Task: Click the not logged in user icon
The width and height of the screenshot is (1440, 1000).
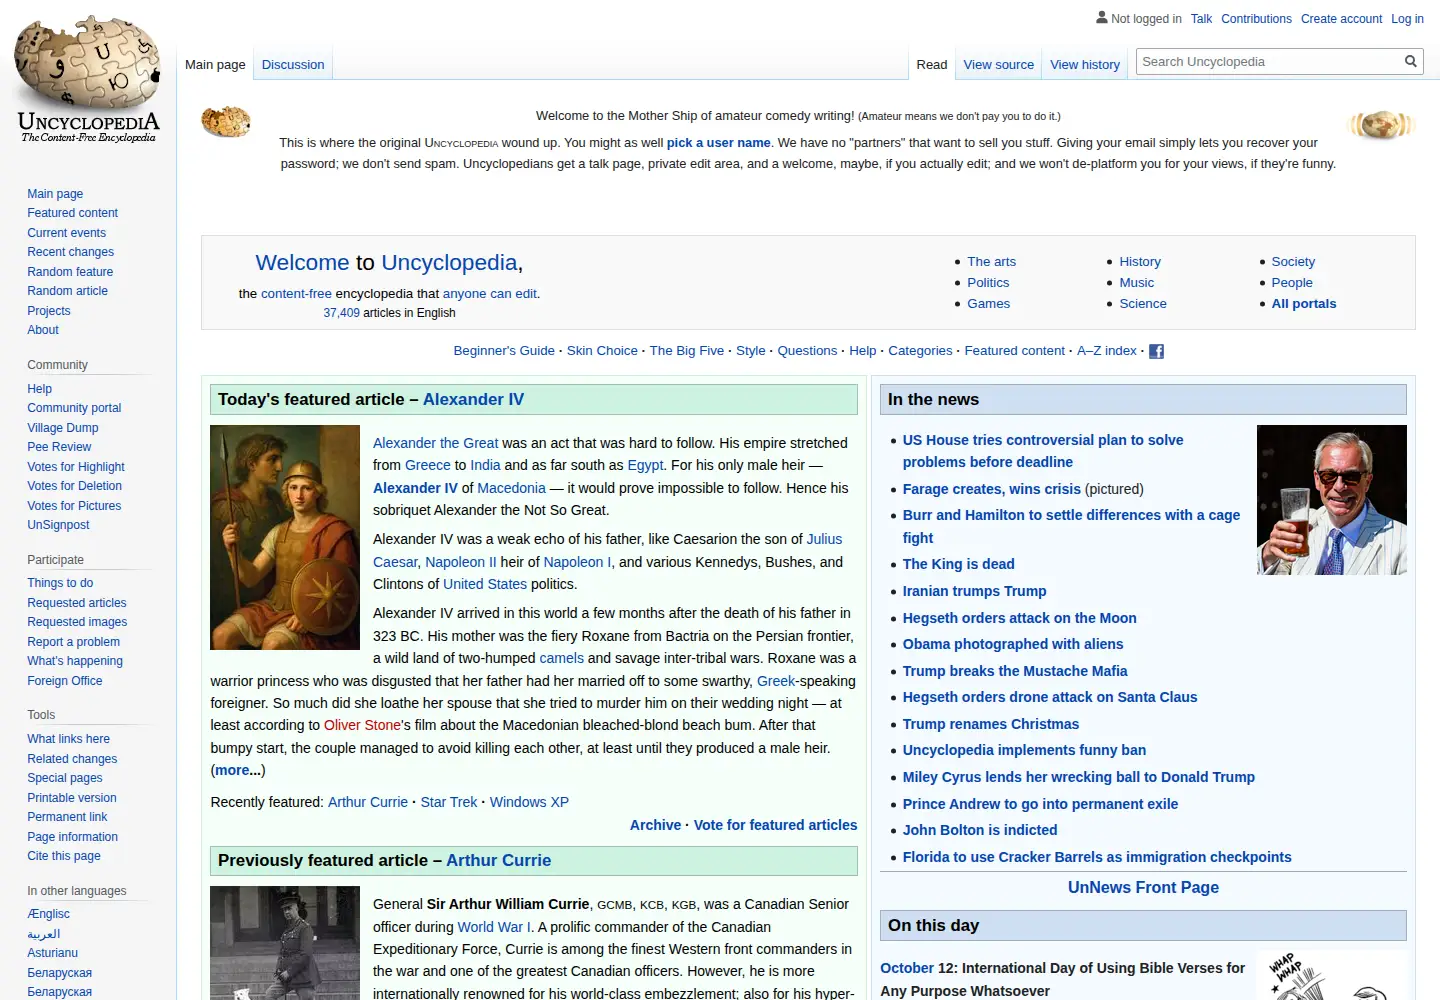Action: (x=1102, y=18)
